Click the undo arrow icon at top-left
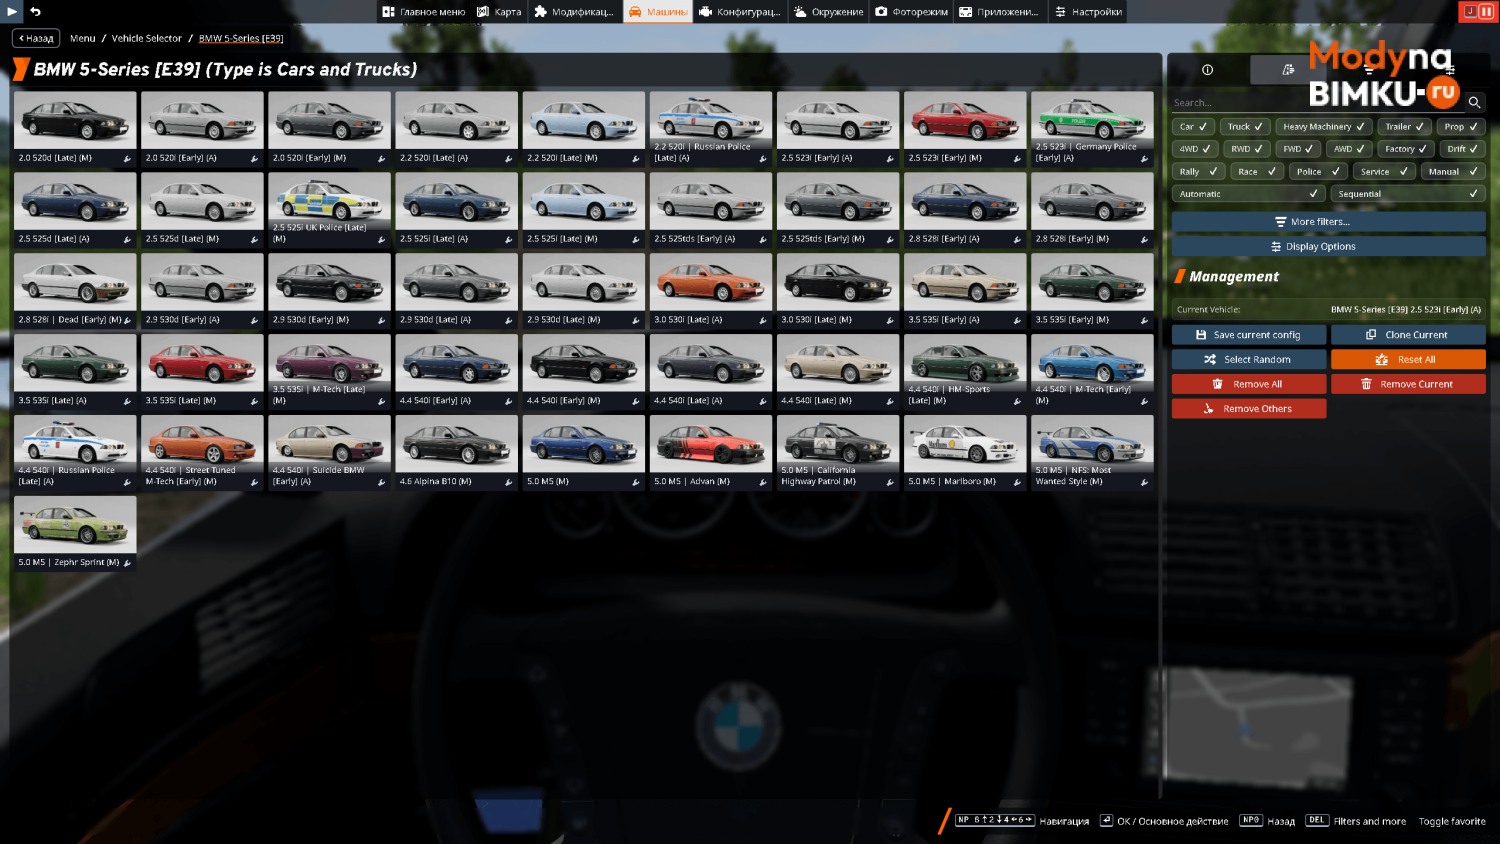Viewport: 1500px width, 844px height. [35, 11]
